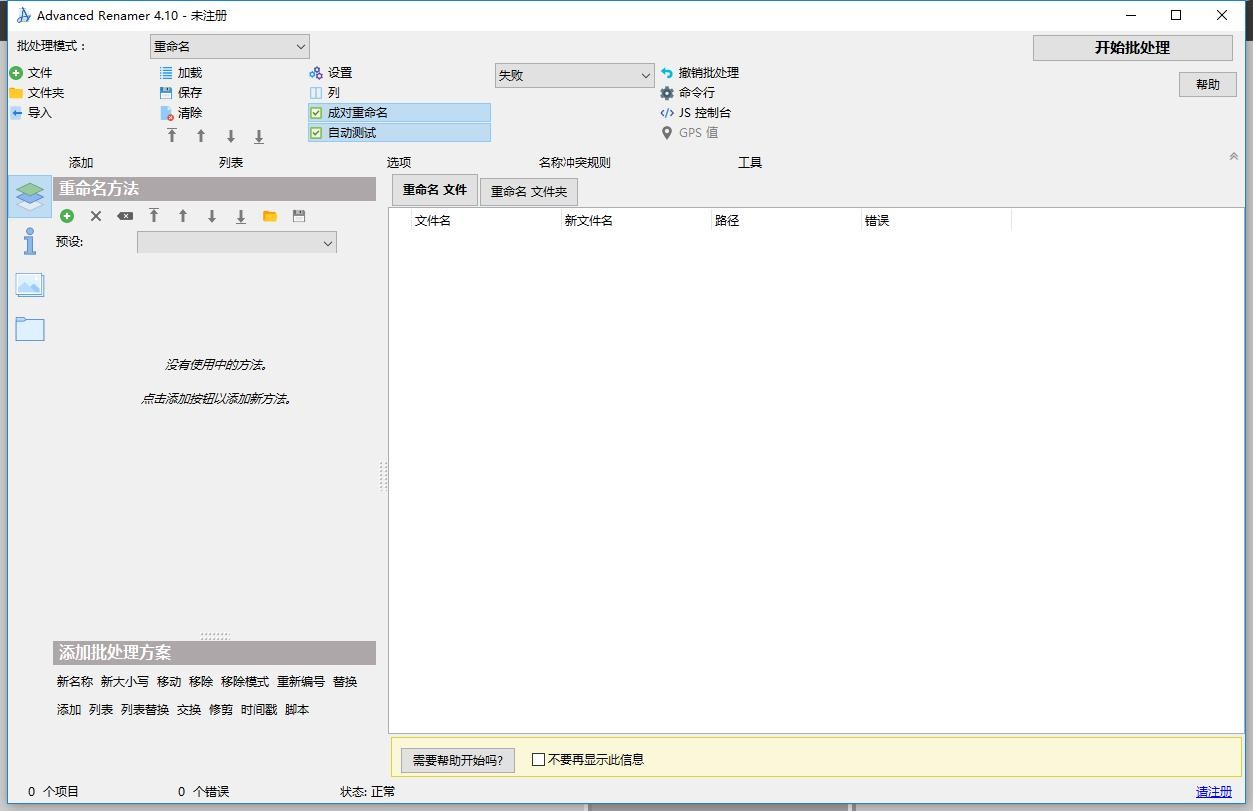Image resolution: width=1253 pixels, height=811 pixels.
Task: Toggle the 成对重命名 checkbox
Action: [316, 113]
